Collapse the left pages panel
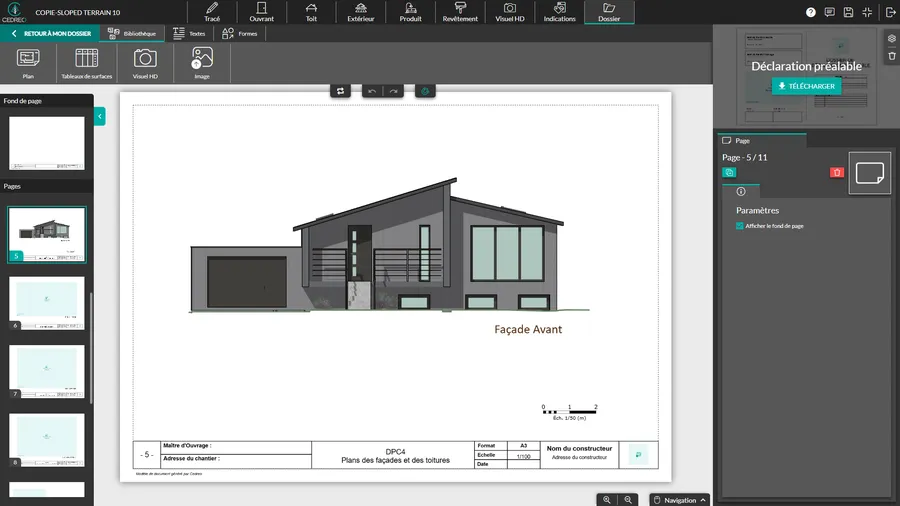 100,116
